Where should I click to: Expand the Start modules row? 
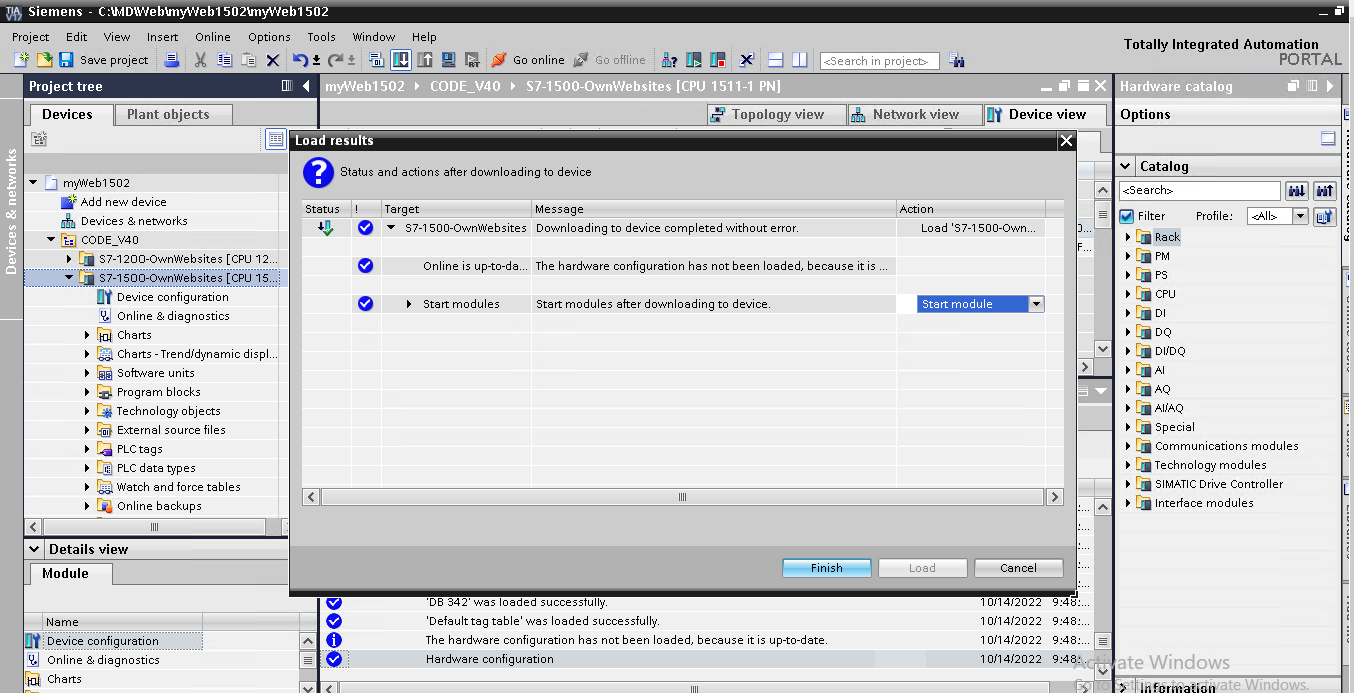click(409, 304)
